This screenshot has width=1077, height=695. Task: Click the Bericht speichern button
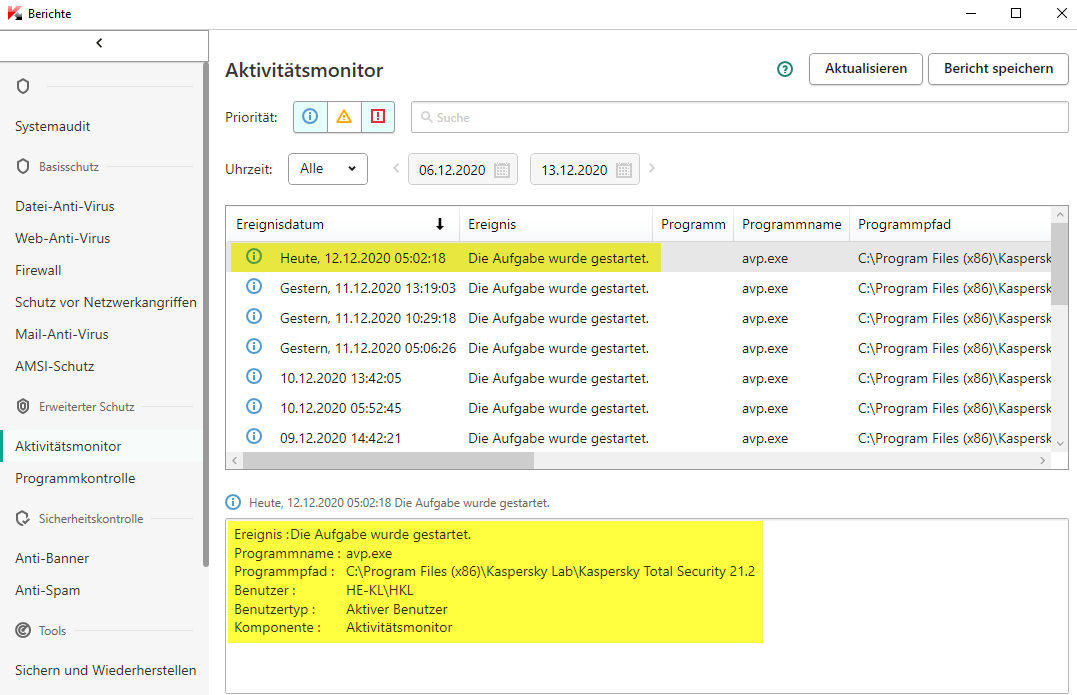tap(998, 69)
